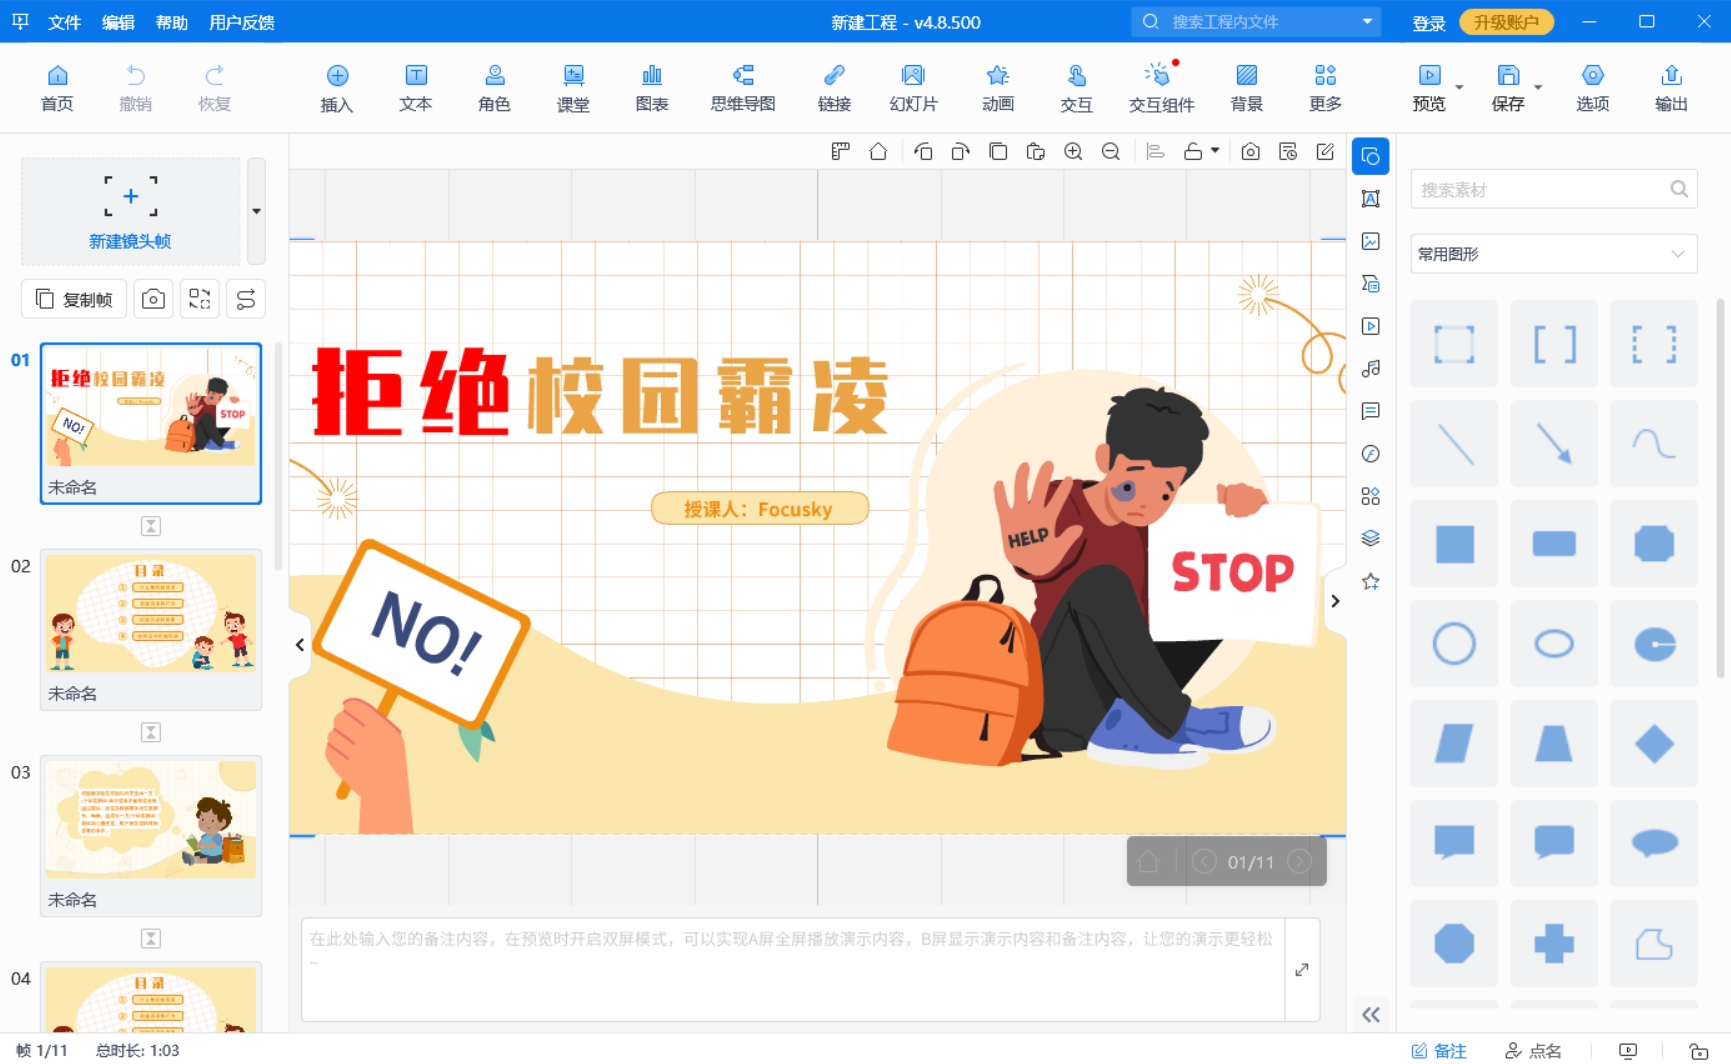Click the Copy Frame (复制帧) button
This screenshot has width=1731, height=1064.
pos(75,299)
